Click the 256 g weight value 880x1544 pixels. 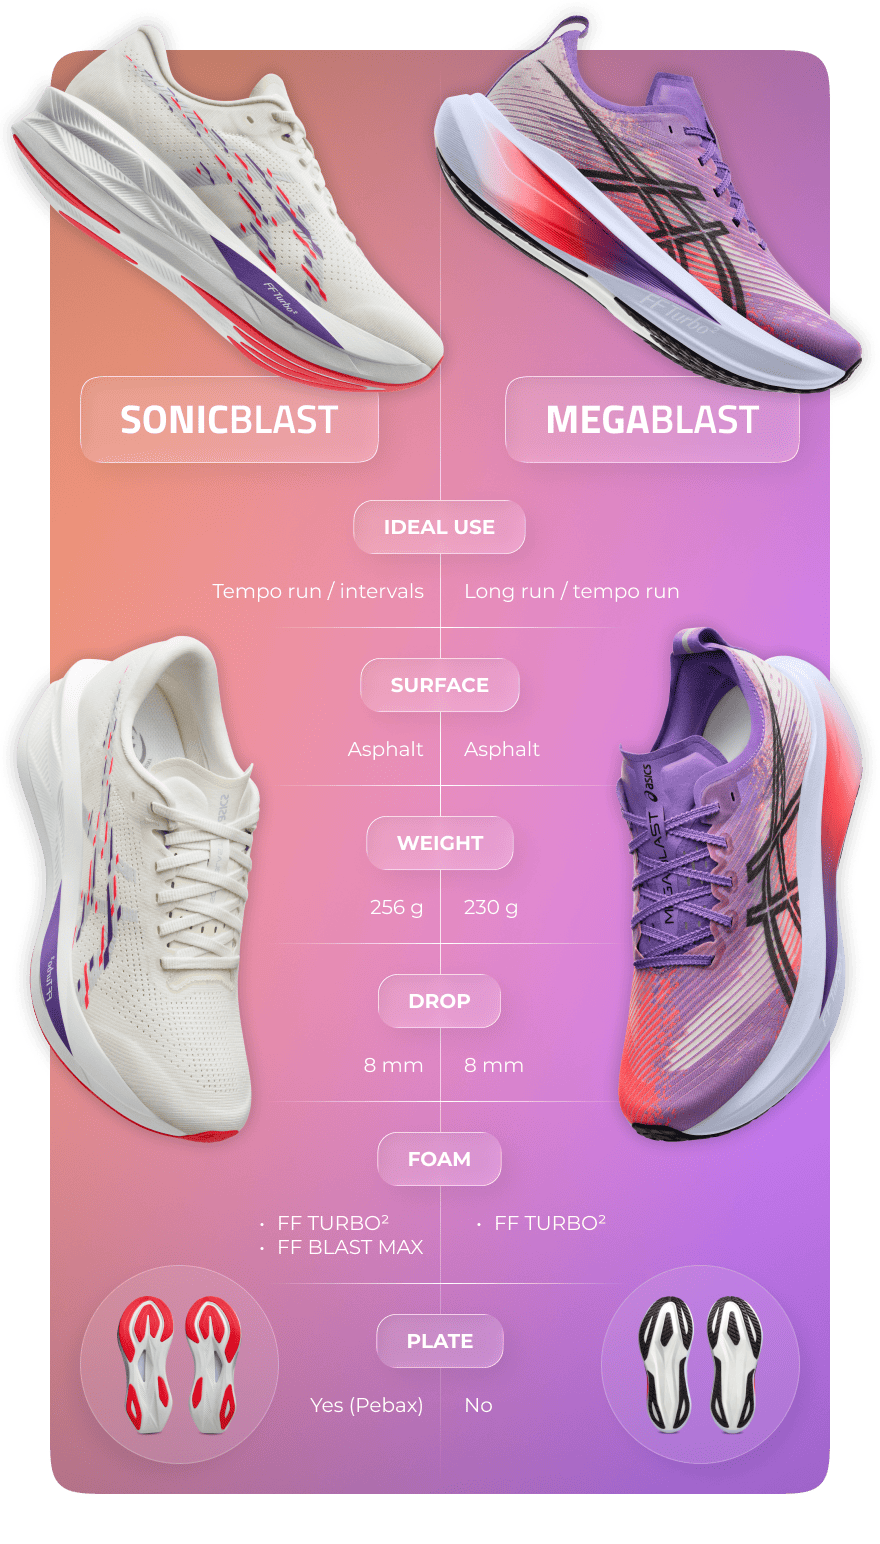397,907
